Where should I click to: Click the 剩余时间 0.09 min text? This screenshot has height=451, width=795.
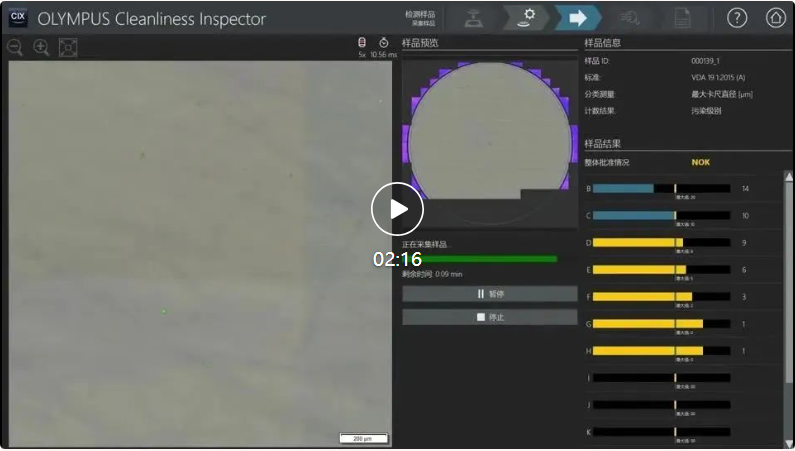pos(432,274)
